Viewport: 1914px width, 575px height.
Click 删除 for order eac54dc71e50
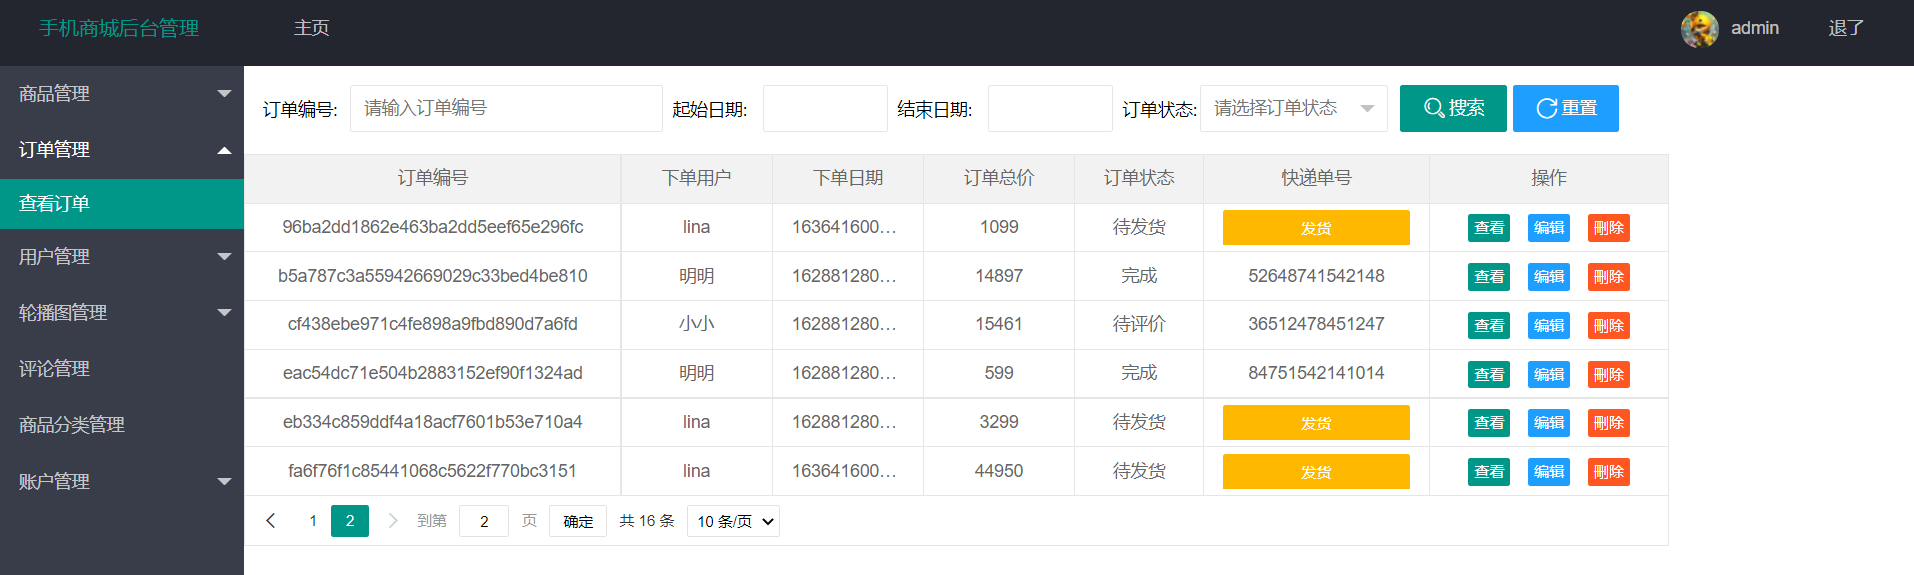pos(1609,375)
